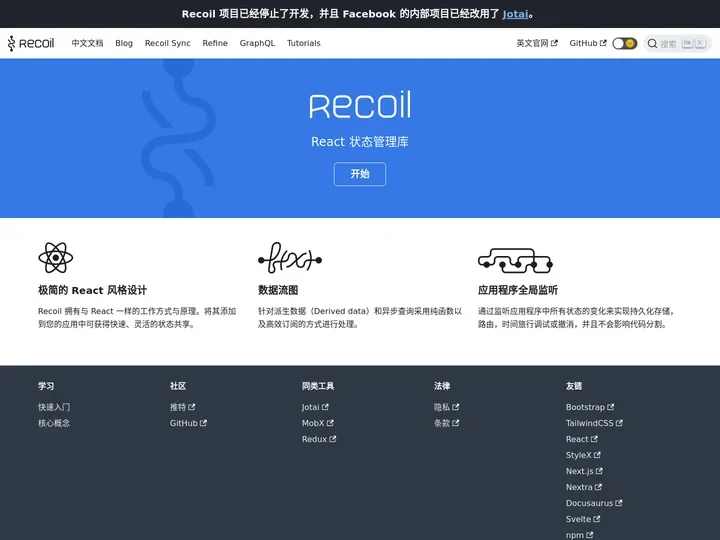Click external-link icon beside navbar GitHub
The image size is (720, 540).
603,43
